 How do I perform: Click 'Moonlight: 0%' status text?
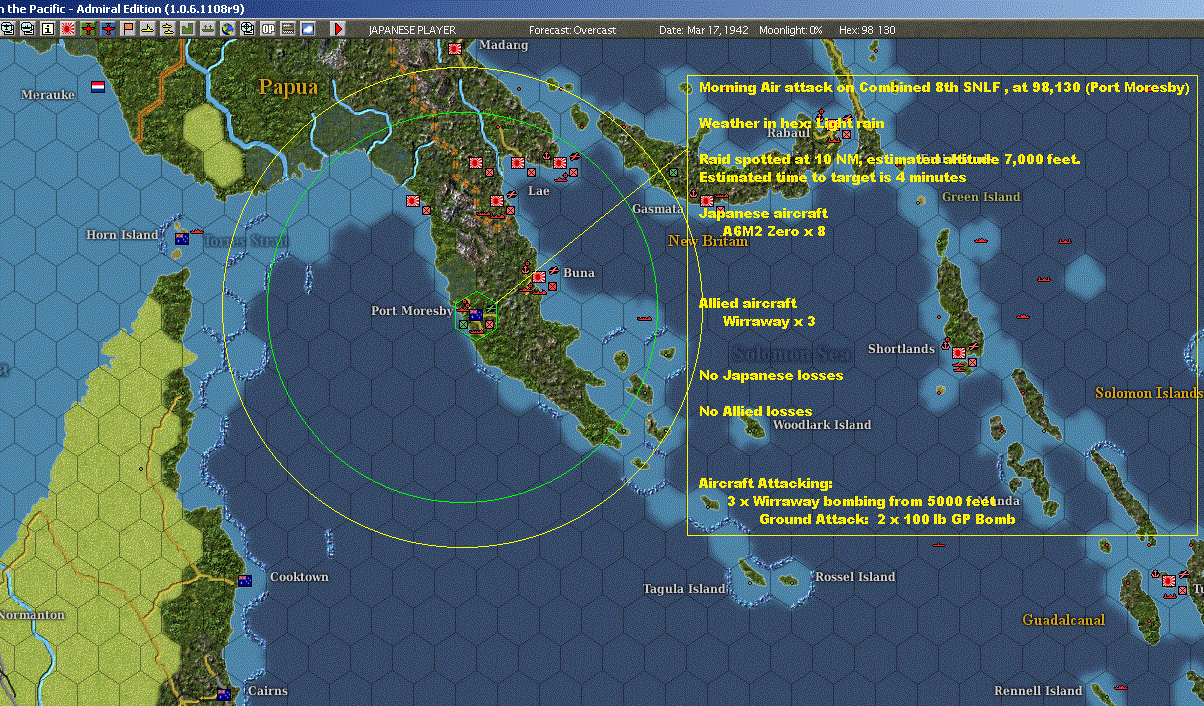pyautogui.click(x=790, y=30)
